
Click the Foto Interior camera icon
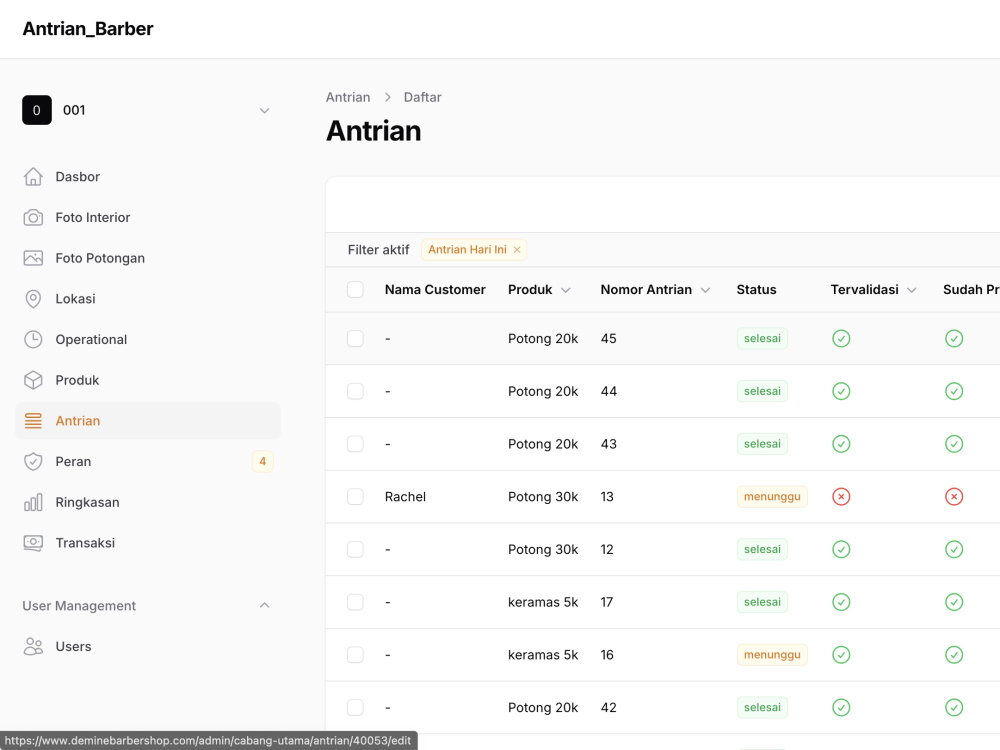tap(33, 217)
